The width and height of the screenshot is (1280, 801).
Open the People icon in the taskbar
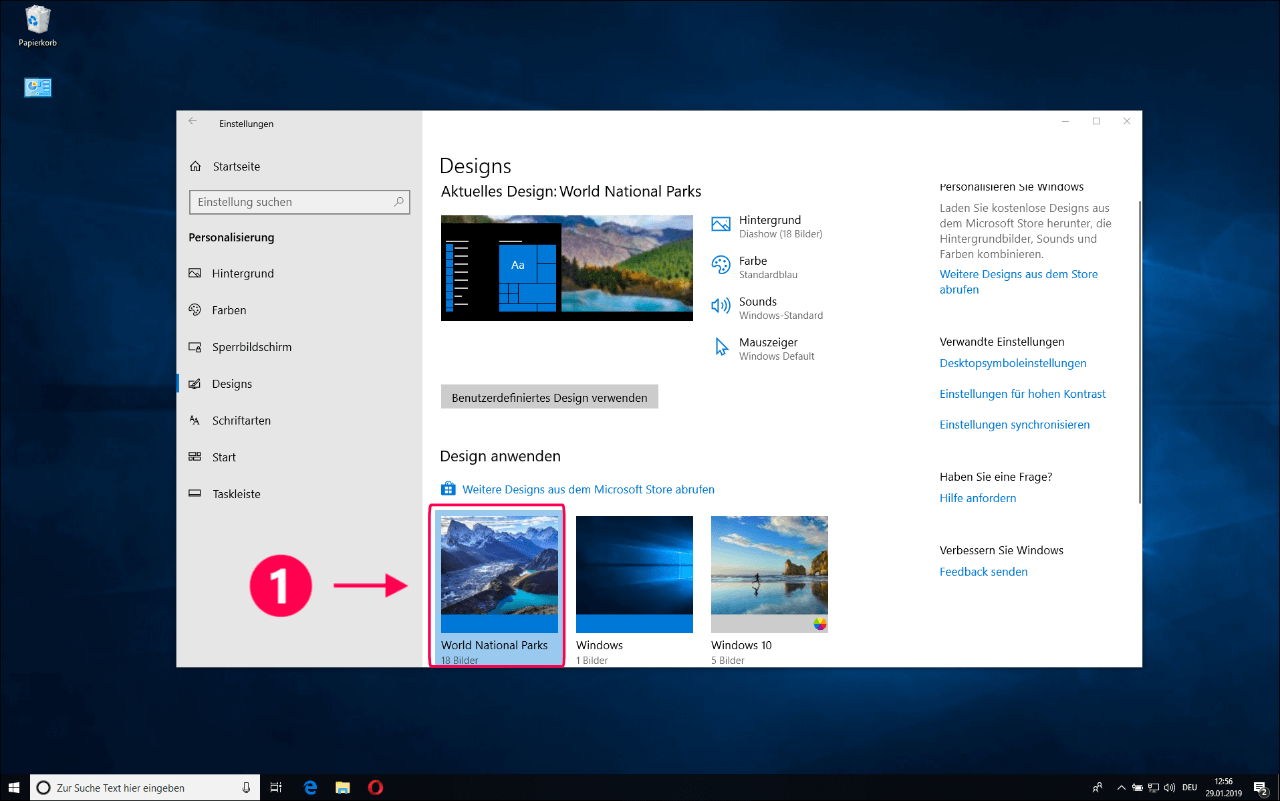tap(1098, 788)
